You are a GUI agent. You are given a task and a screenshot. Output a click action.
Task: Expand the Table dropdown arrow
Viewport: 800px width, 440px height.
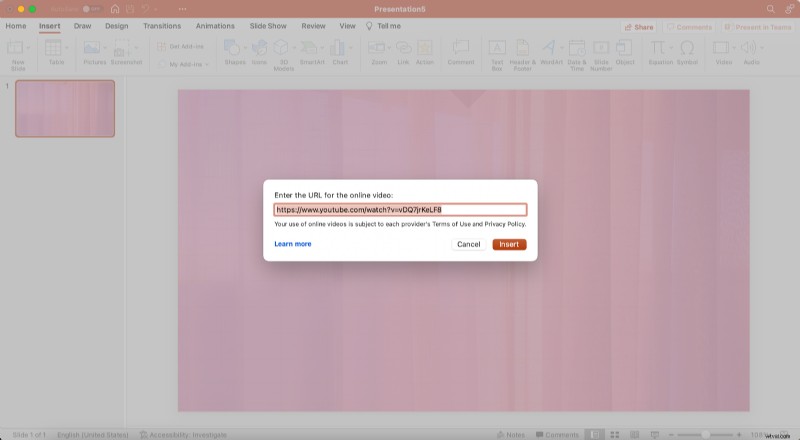(x=66, y=48)
